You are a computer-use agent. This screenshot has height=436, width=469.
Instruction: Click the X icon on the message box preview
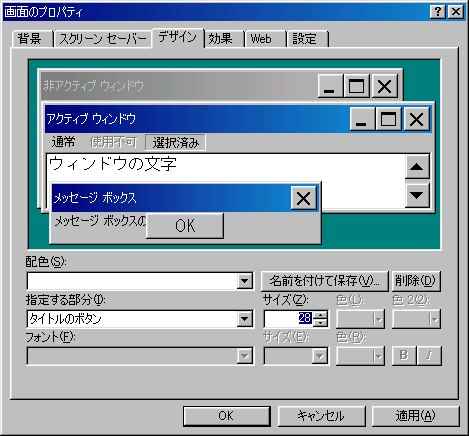303,198
